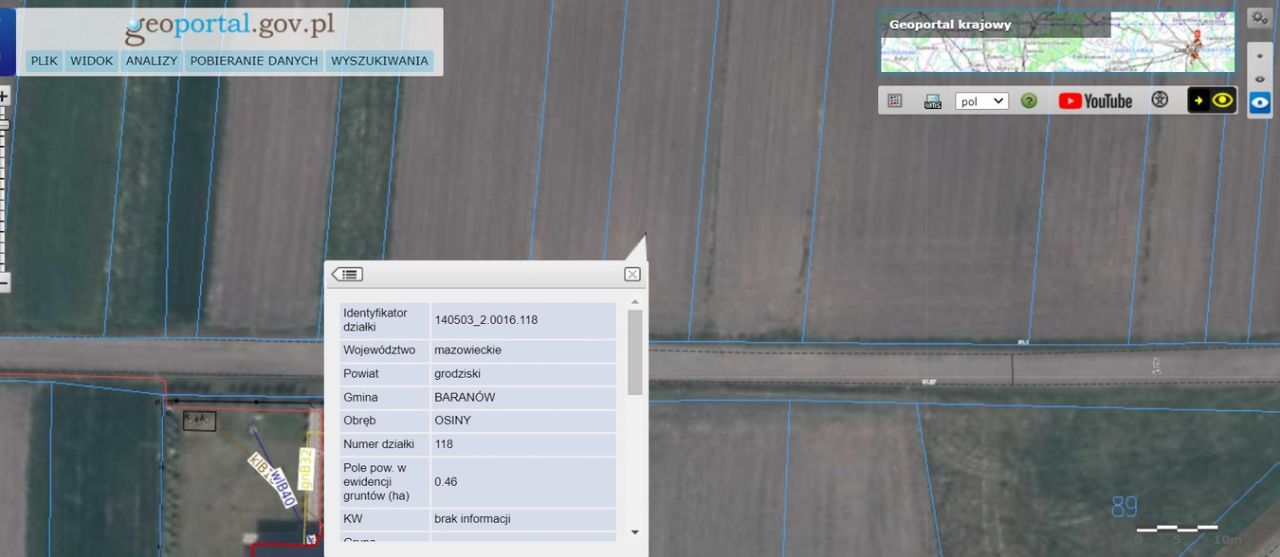Adjust the map zoom level slider
The height and width of the screenshot is (557, 1280).
tap(3, 125)
